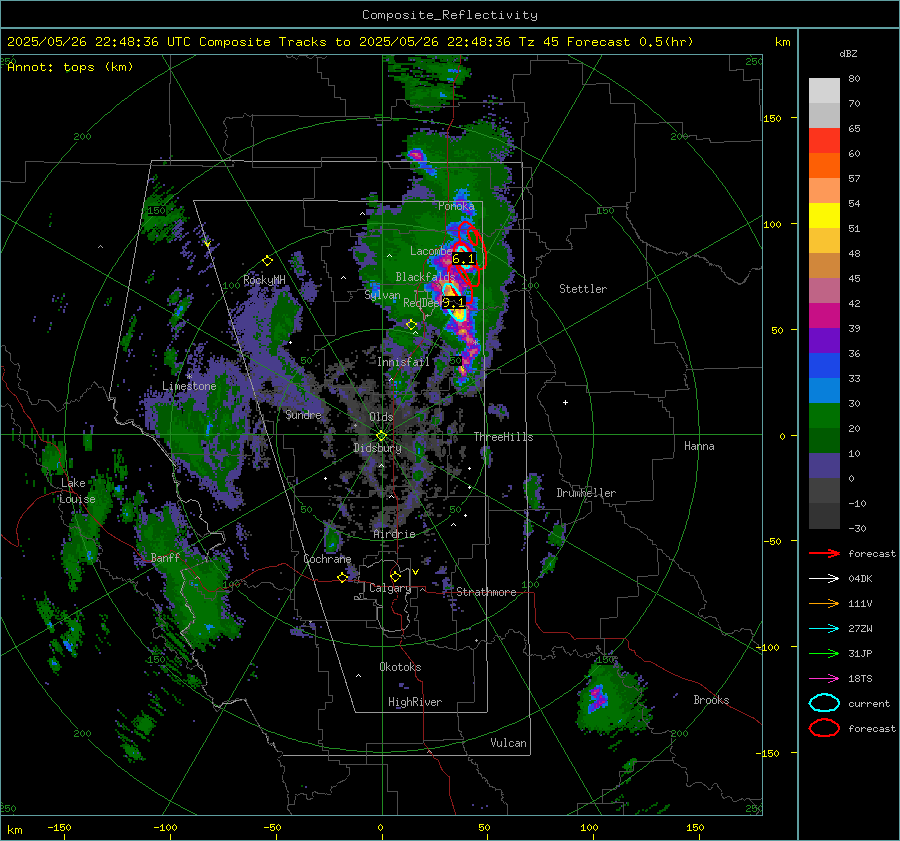Click the HighRiver city label

[415, 702]
